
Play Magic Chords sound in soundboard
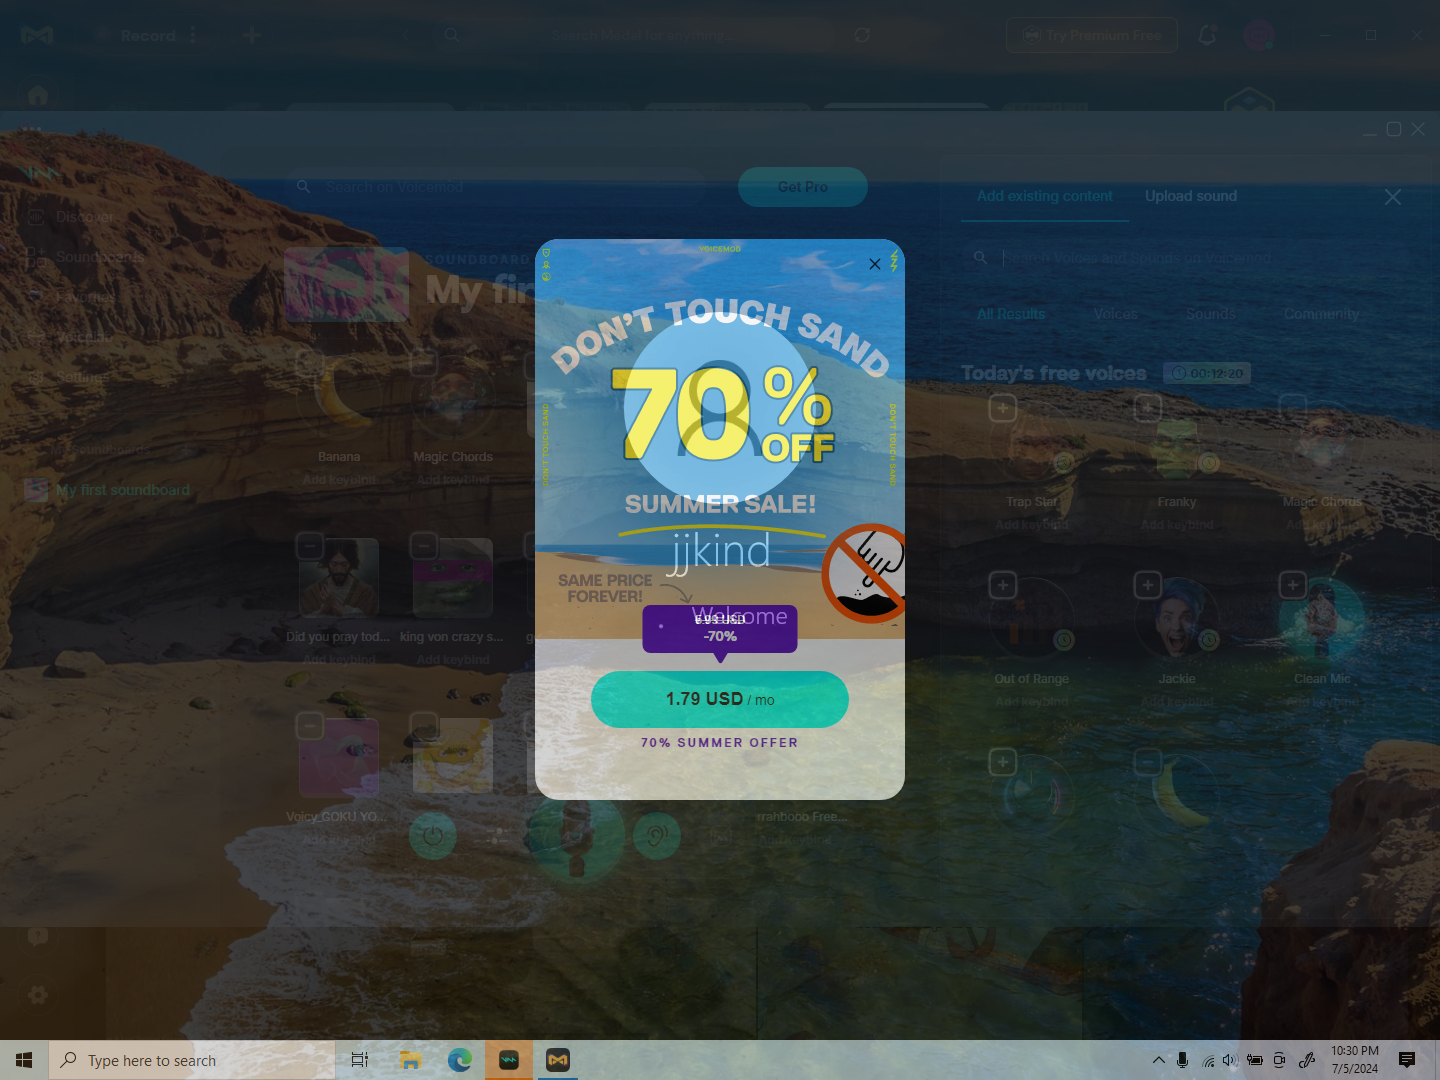(x=453, y=400)
